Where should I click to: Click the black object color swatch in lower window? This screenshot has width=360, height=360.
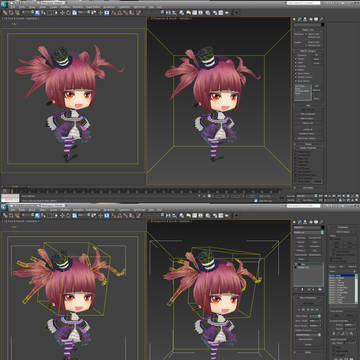323,227
